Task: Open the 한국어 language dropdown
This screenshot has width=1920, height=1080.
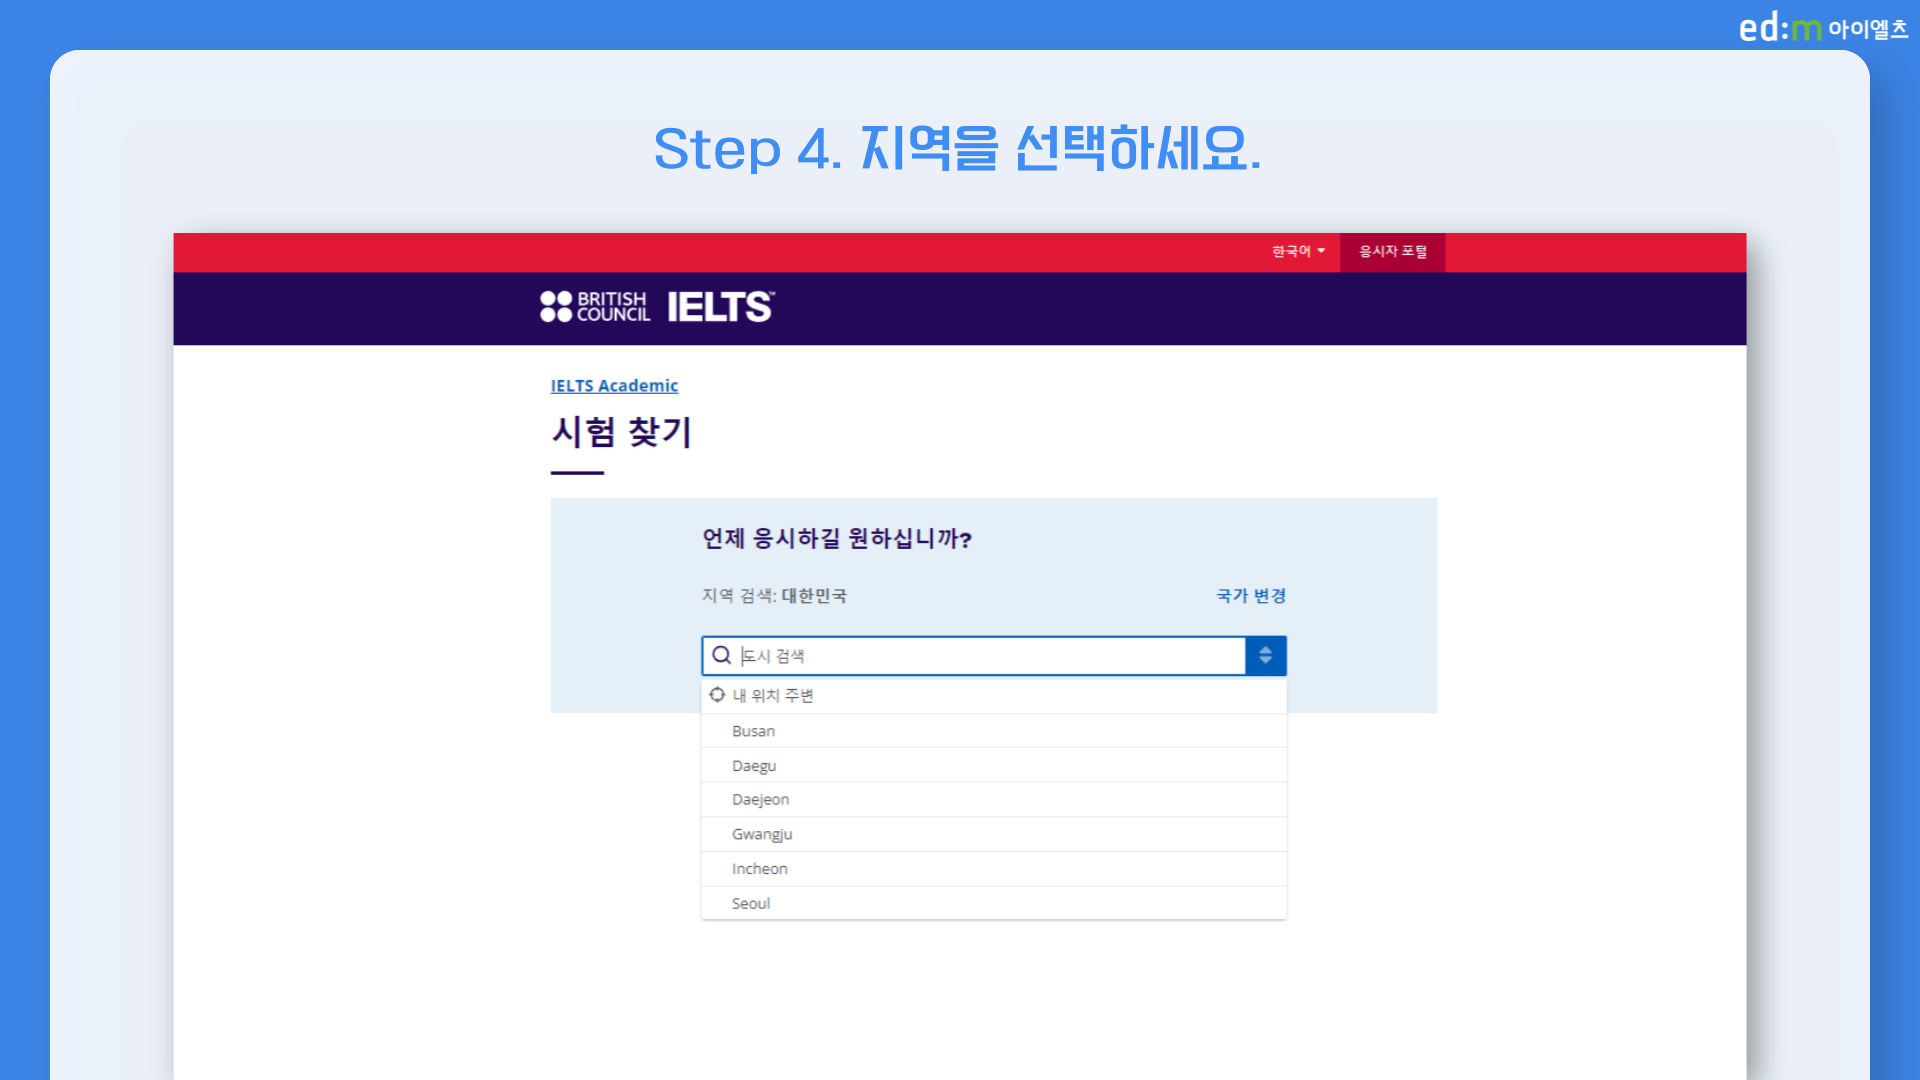Action: (x=1298, y=251)
